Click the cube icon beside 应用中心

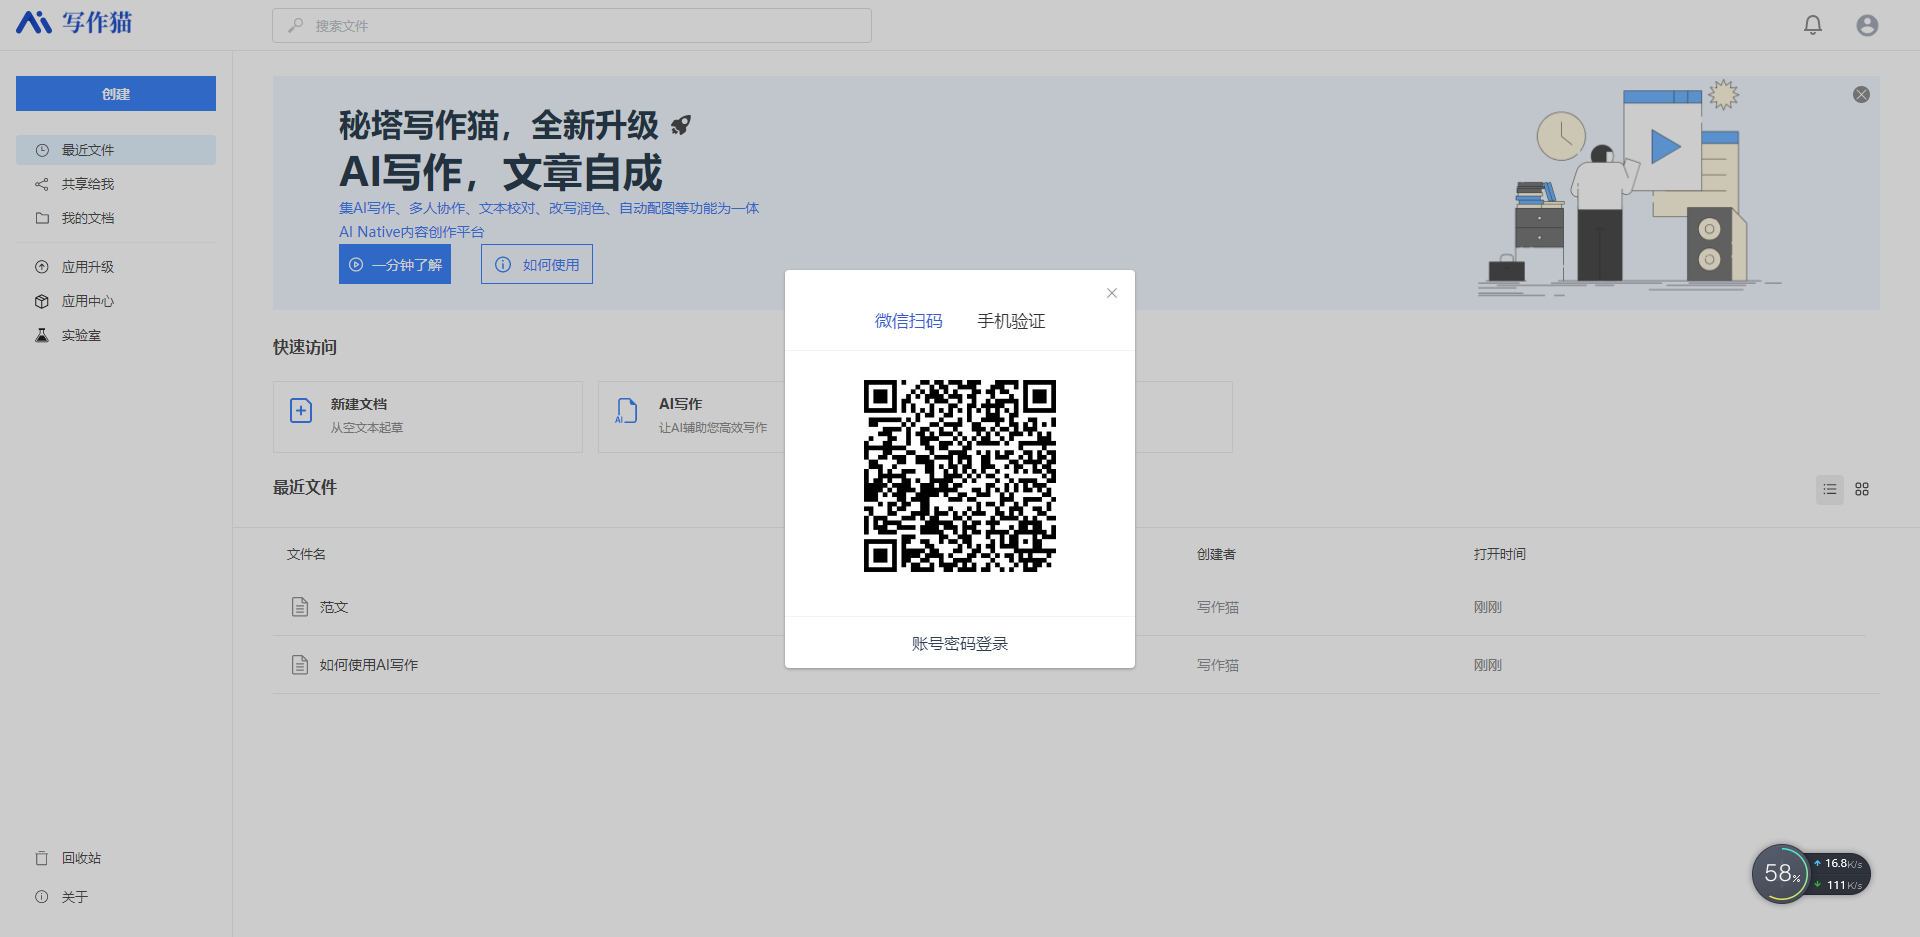[x=42, y=301]
